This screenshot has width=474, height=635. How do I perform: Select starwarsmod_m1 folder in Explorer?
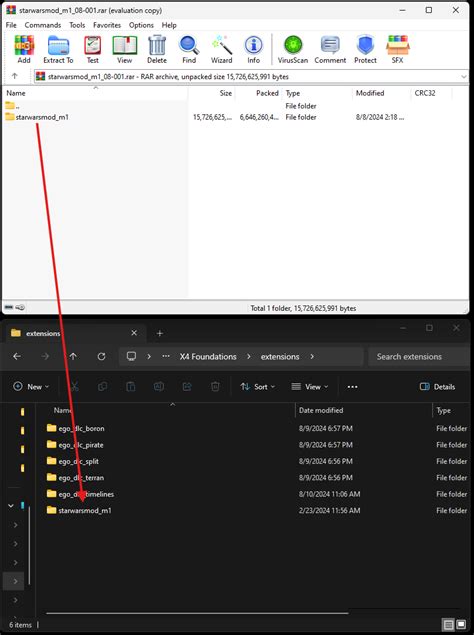click(79, 510)
